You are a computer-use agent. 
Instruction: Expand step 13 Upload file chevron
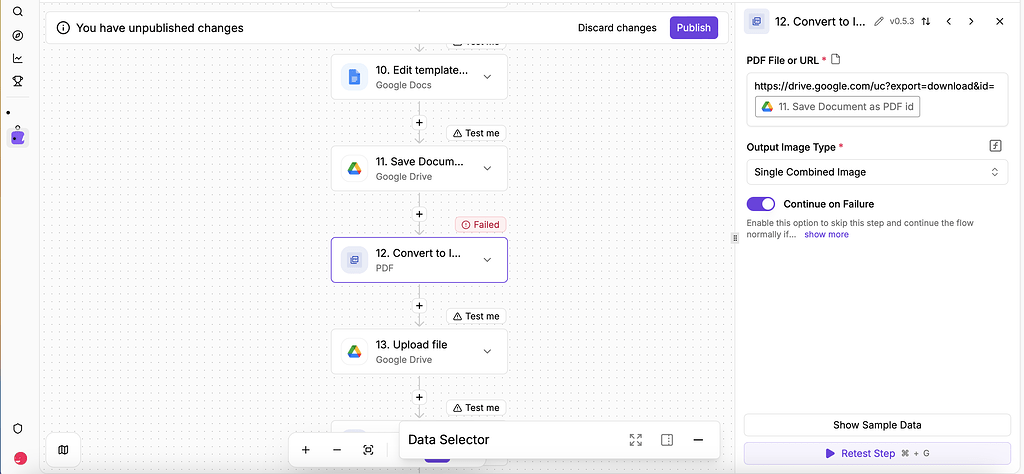pyautogui.click(x=487, y=351)
